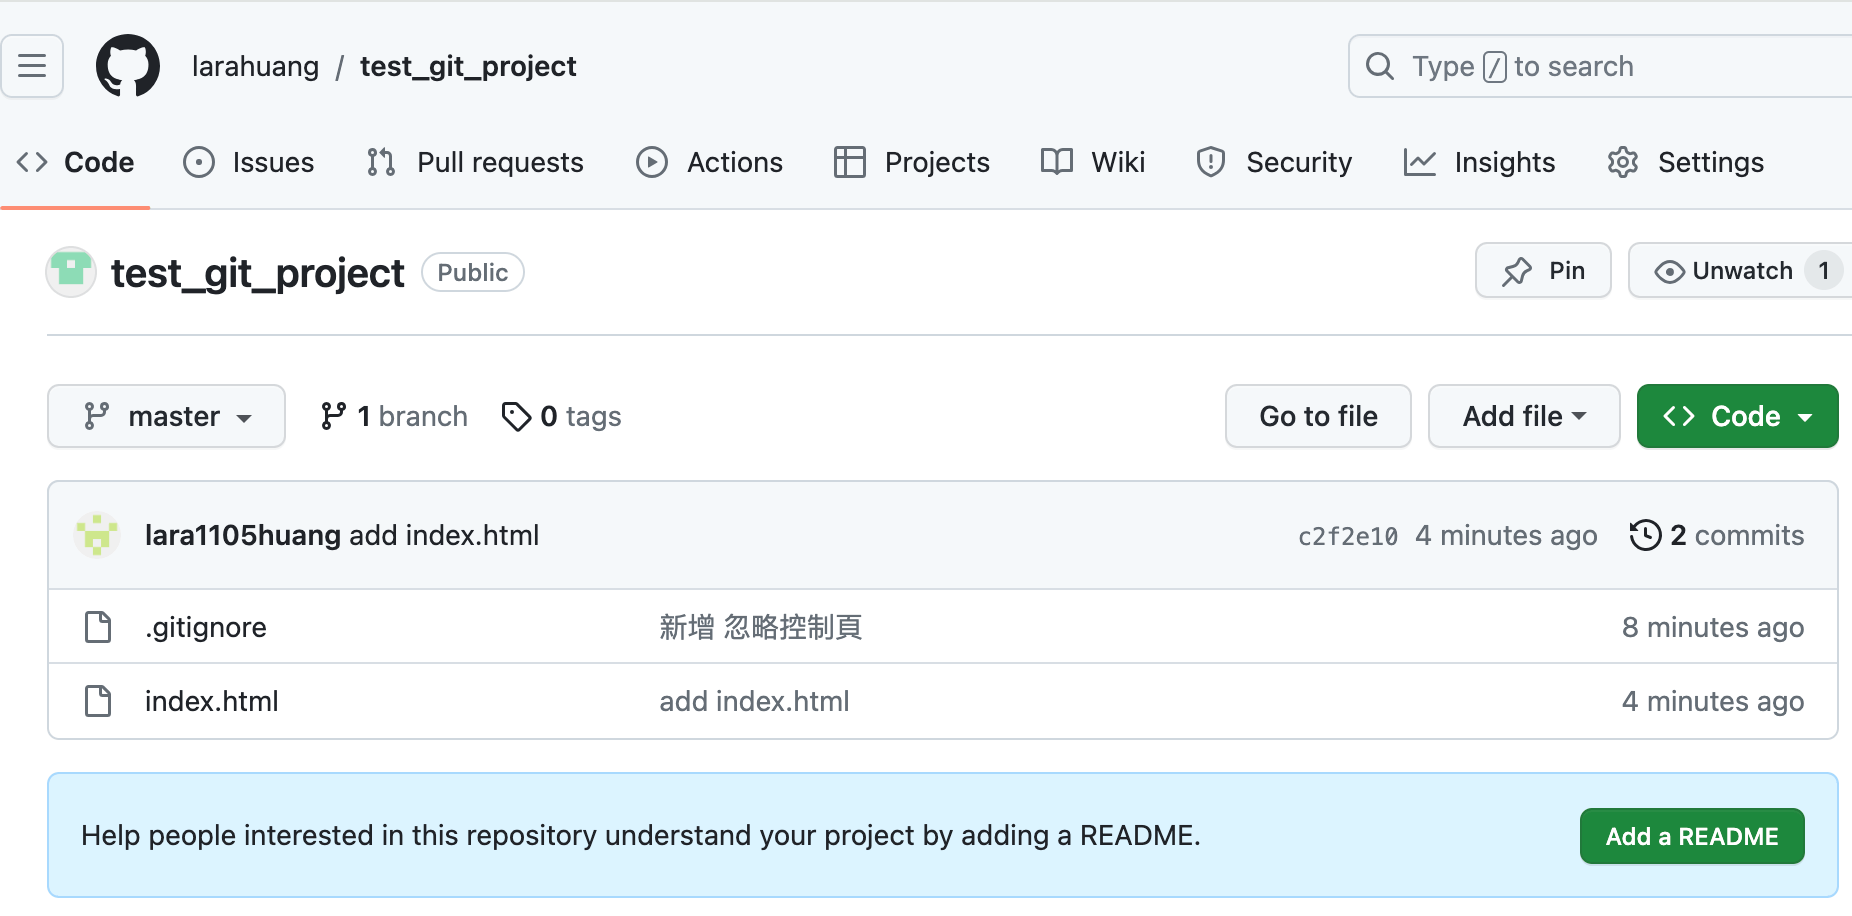Expand the master branch dropdown
This screenshot has width=1852, height=916.
166,416
